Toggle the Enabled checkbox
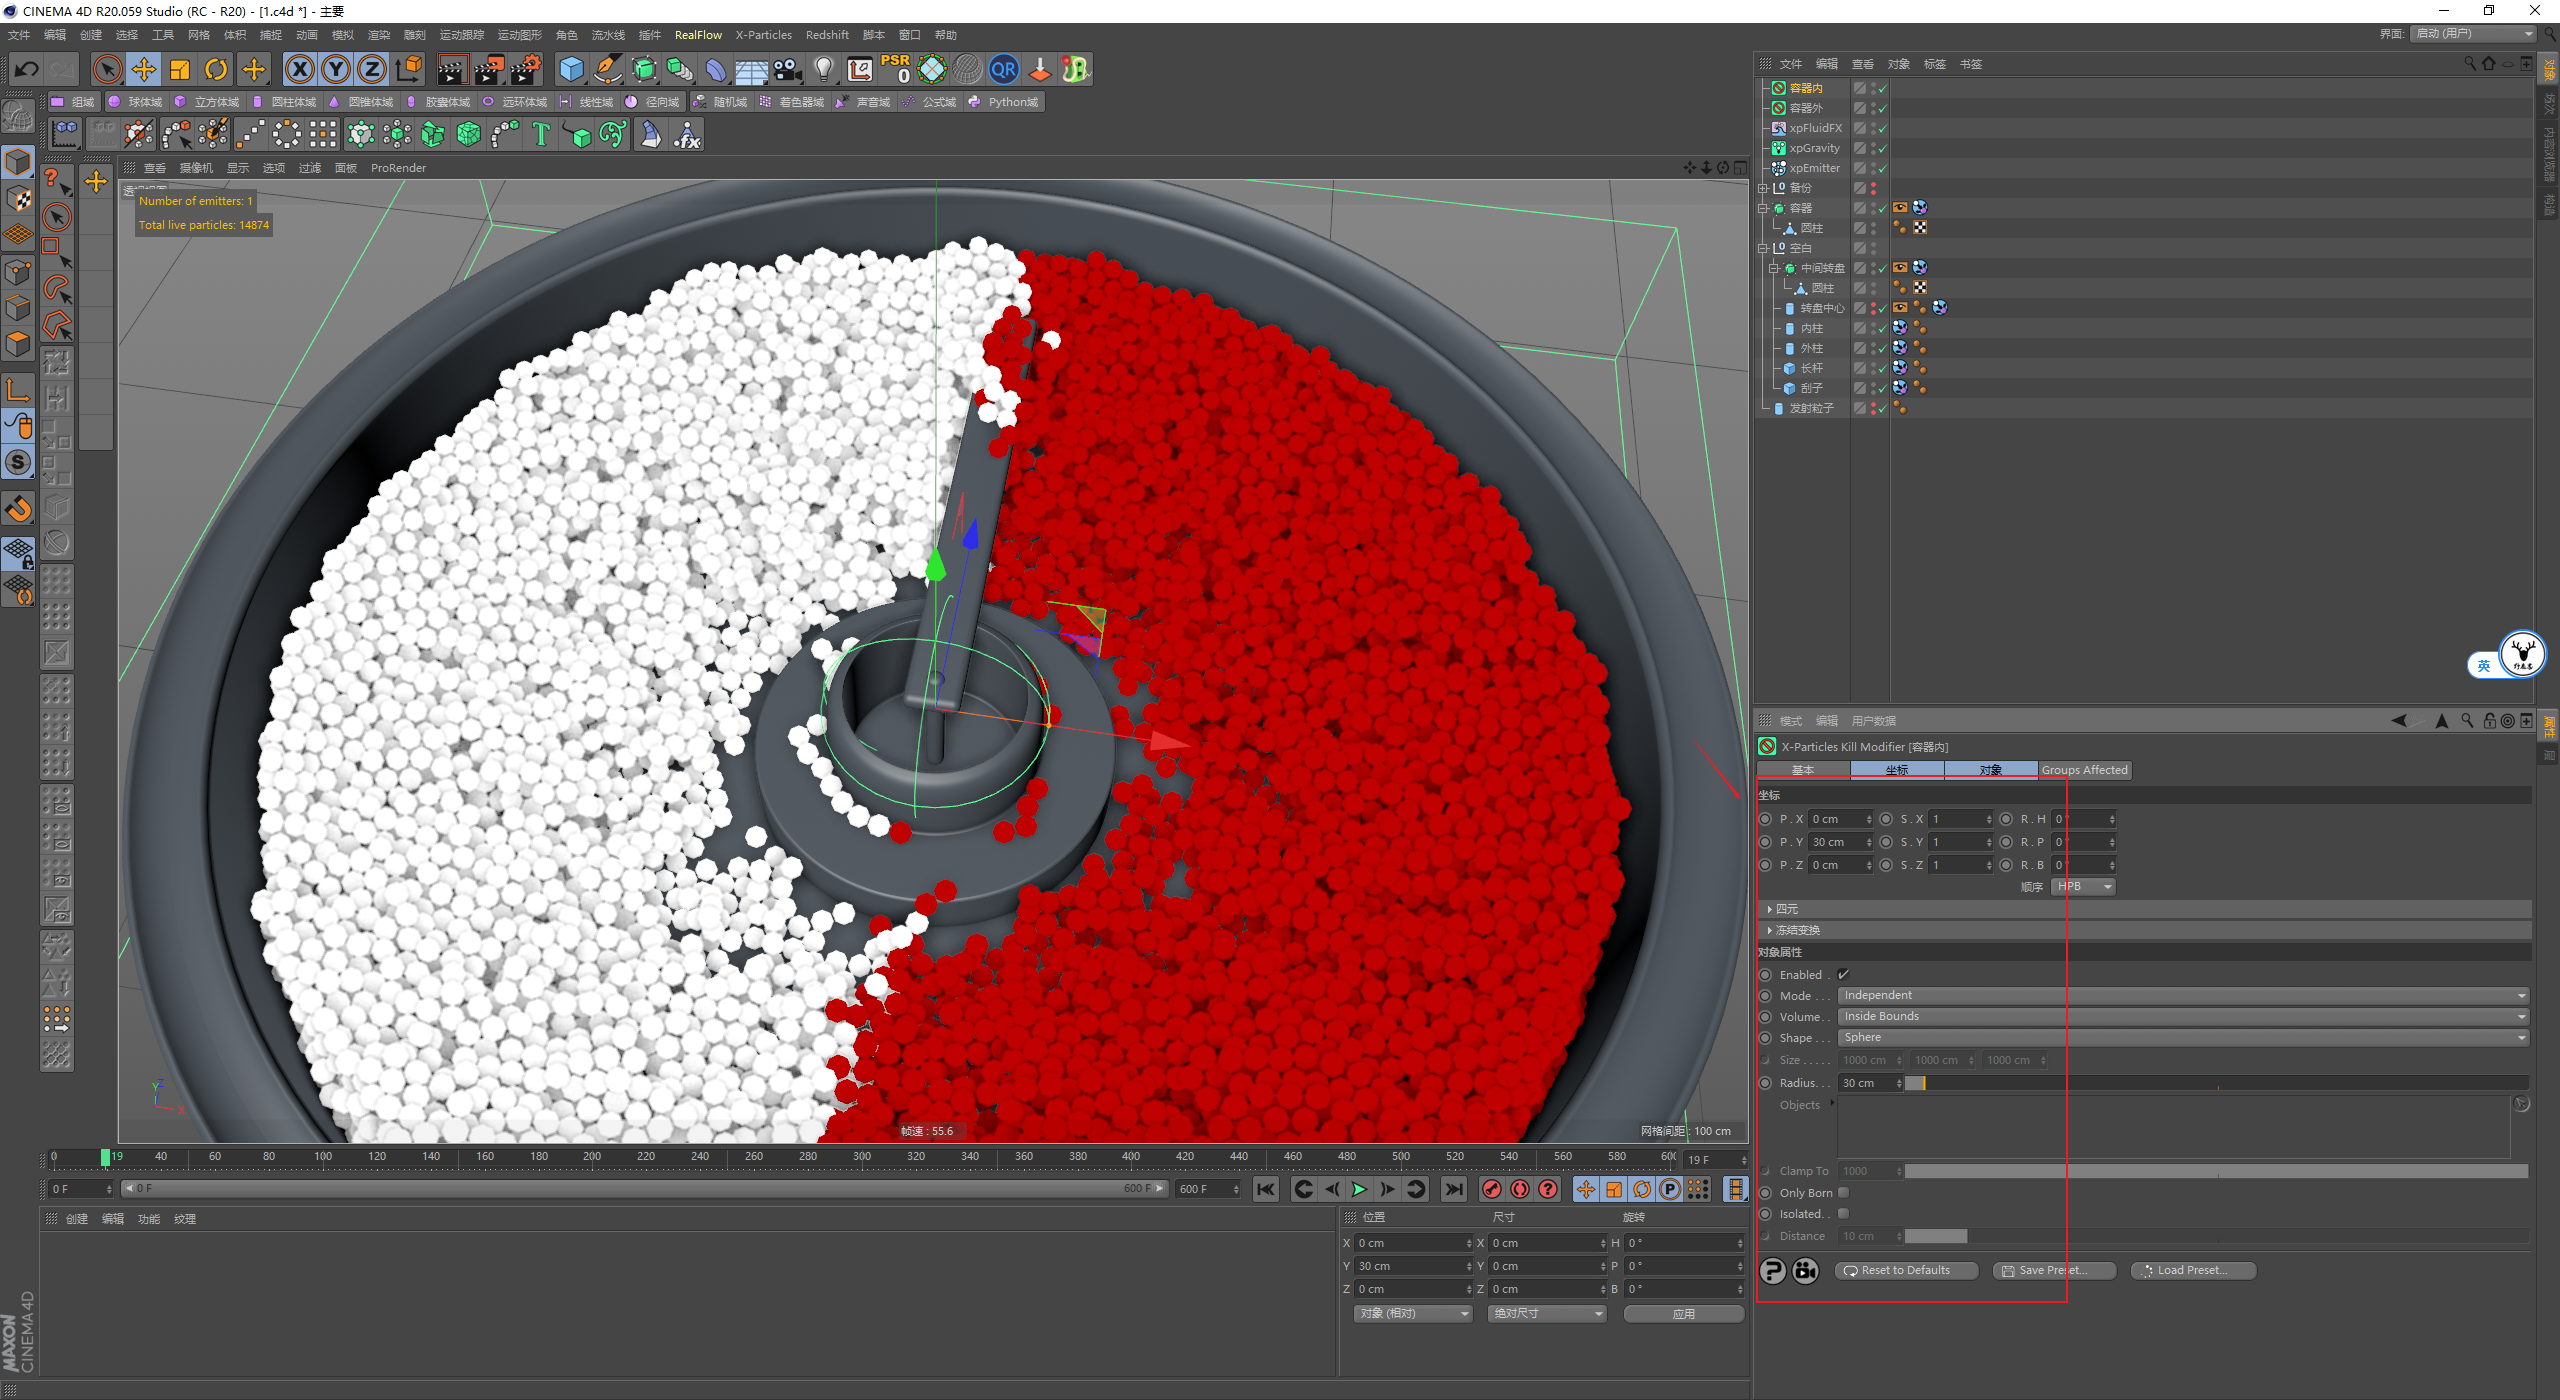 pyautogui.click(x=1843, y=975)
